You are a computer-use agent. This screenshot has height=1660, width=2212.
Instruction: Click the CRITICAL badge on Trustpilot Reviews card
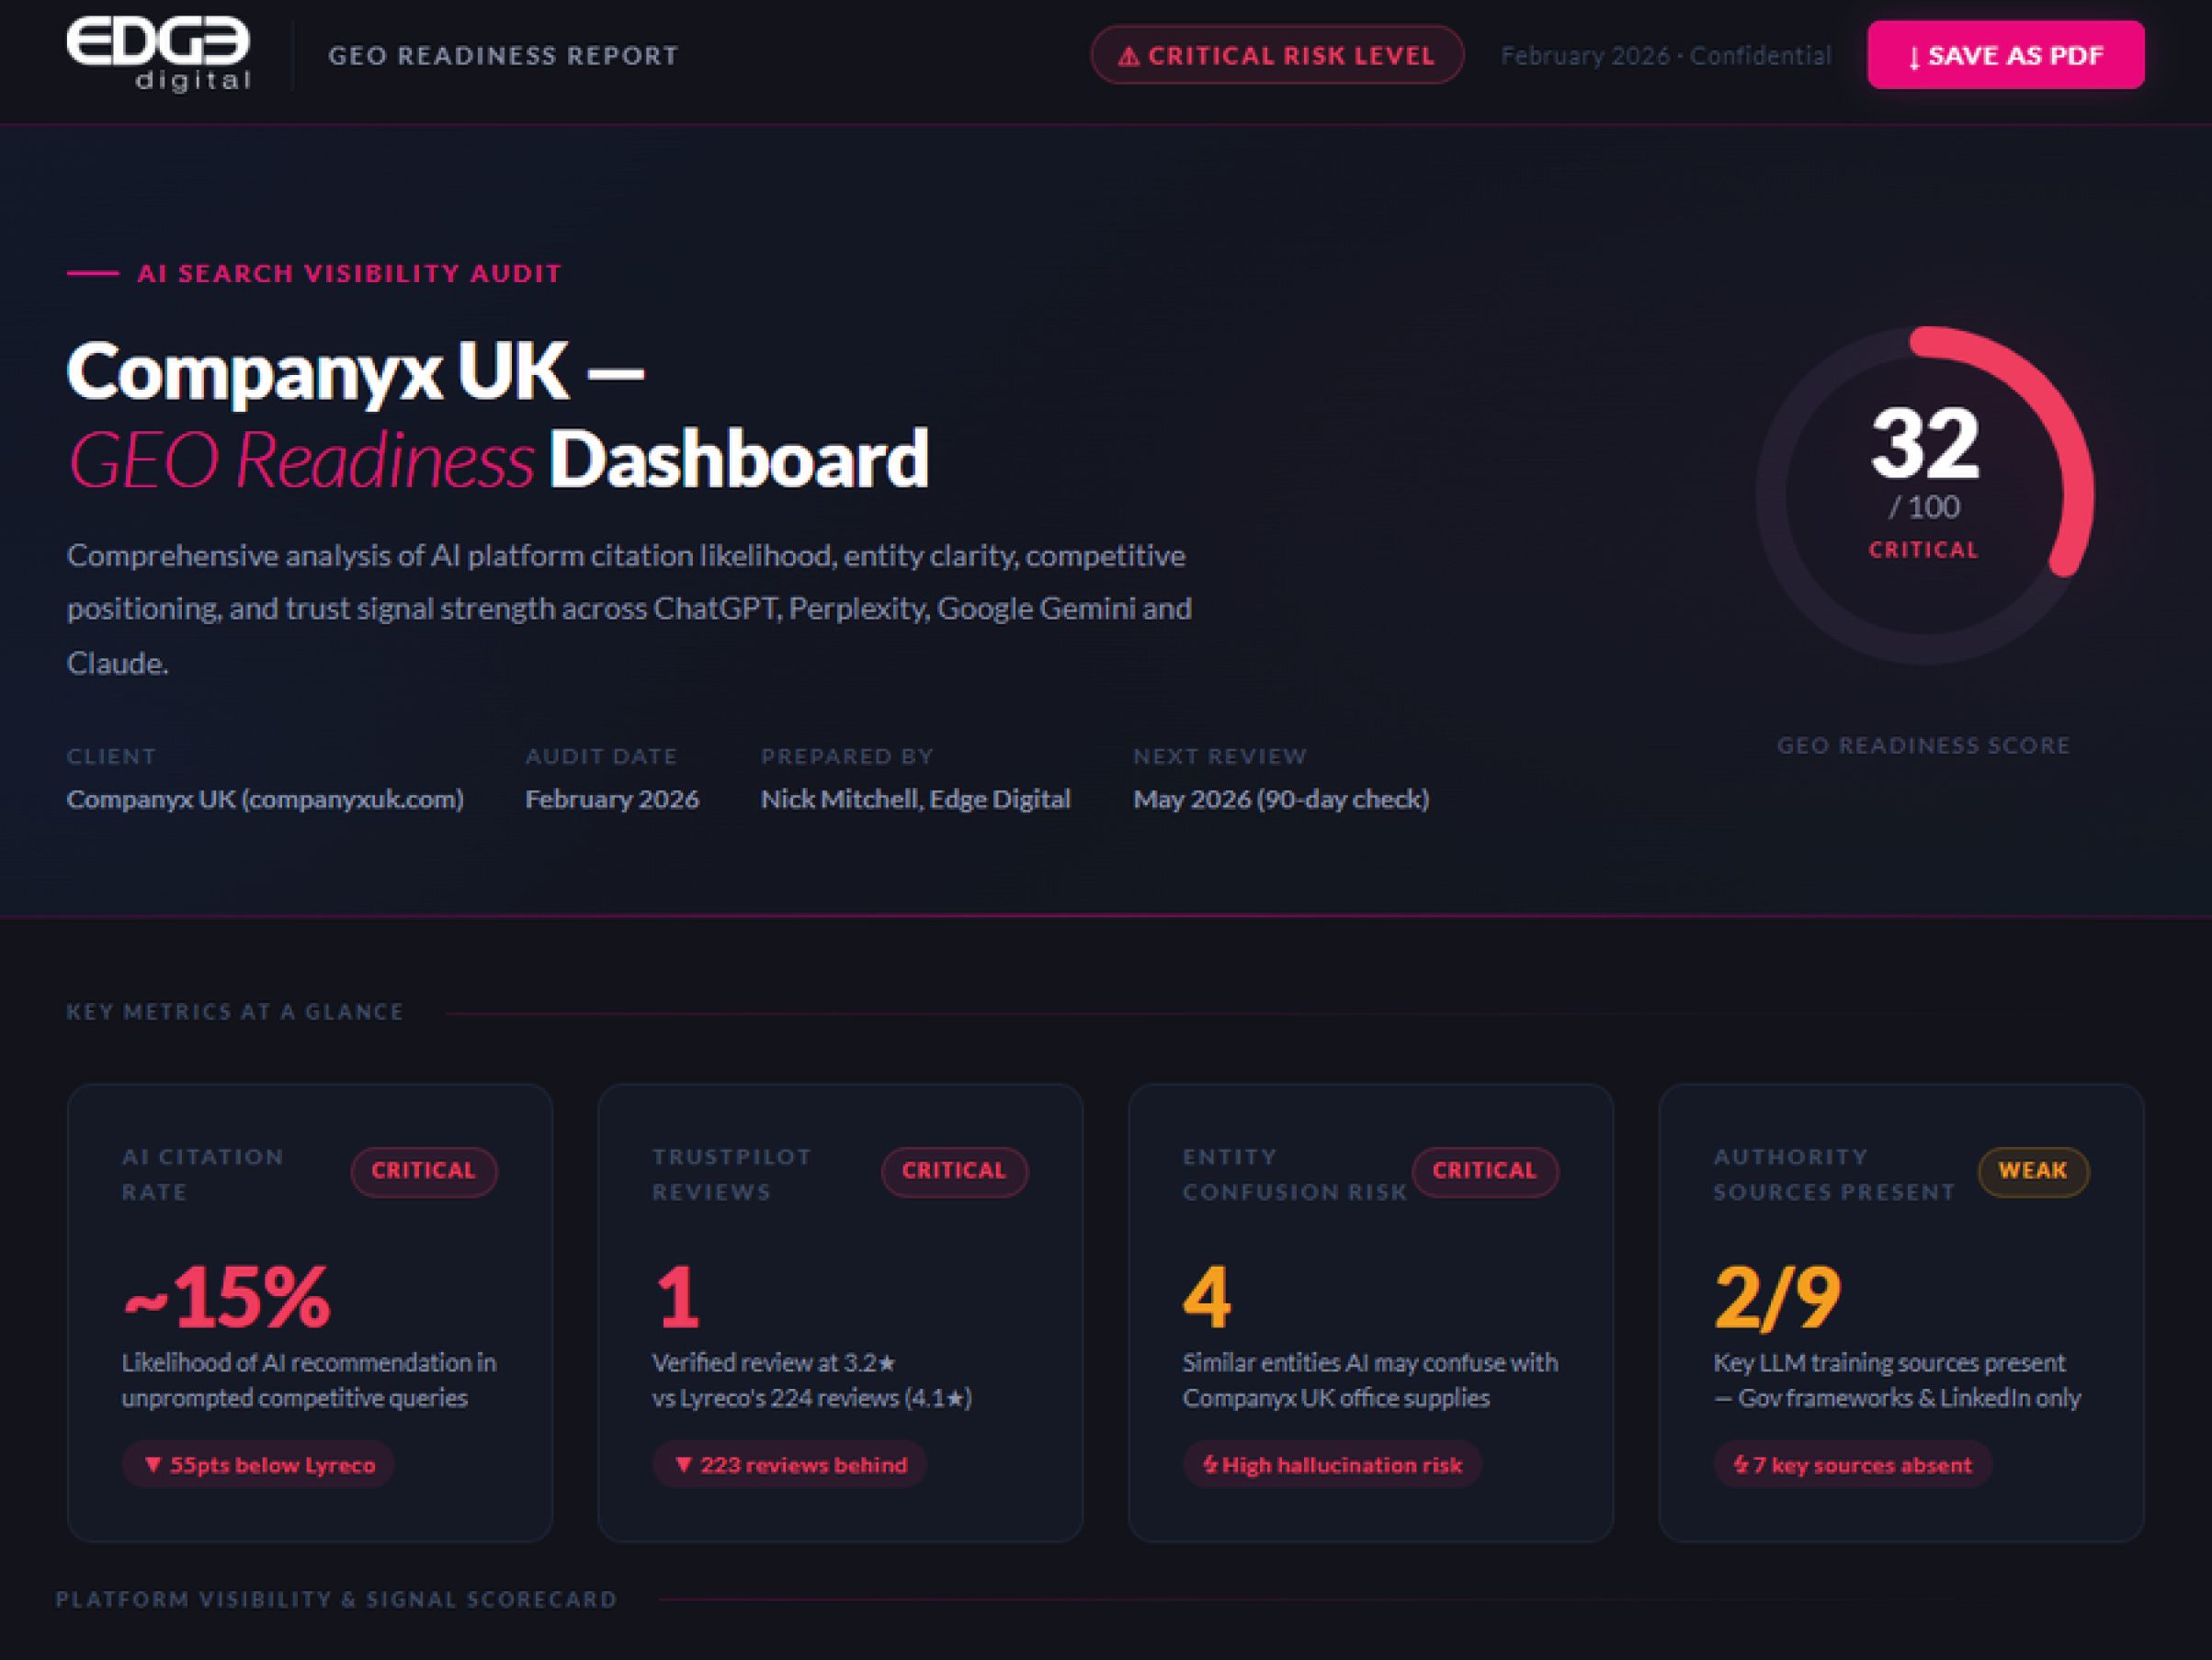tap(954, 1171)
